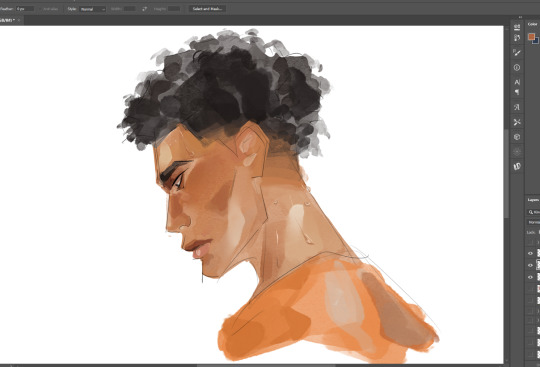Click the Width input field
Image resolution: width=540 pixels, height=367 pixels.
[x=129, y=9]
